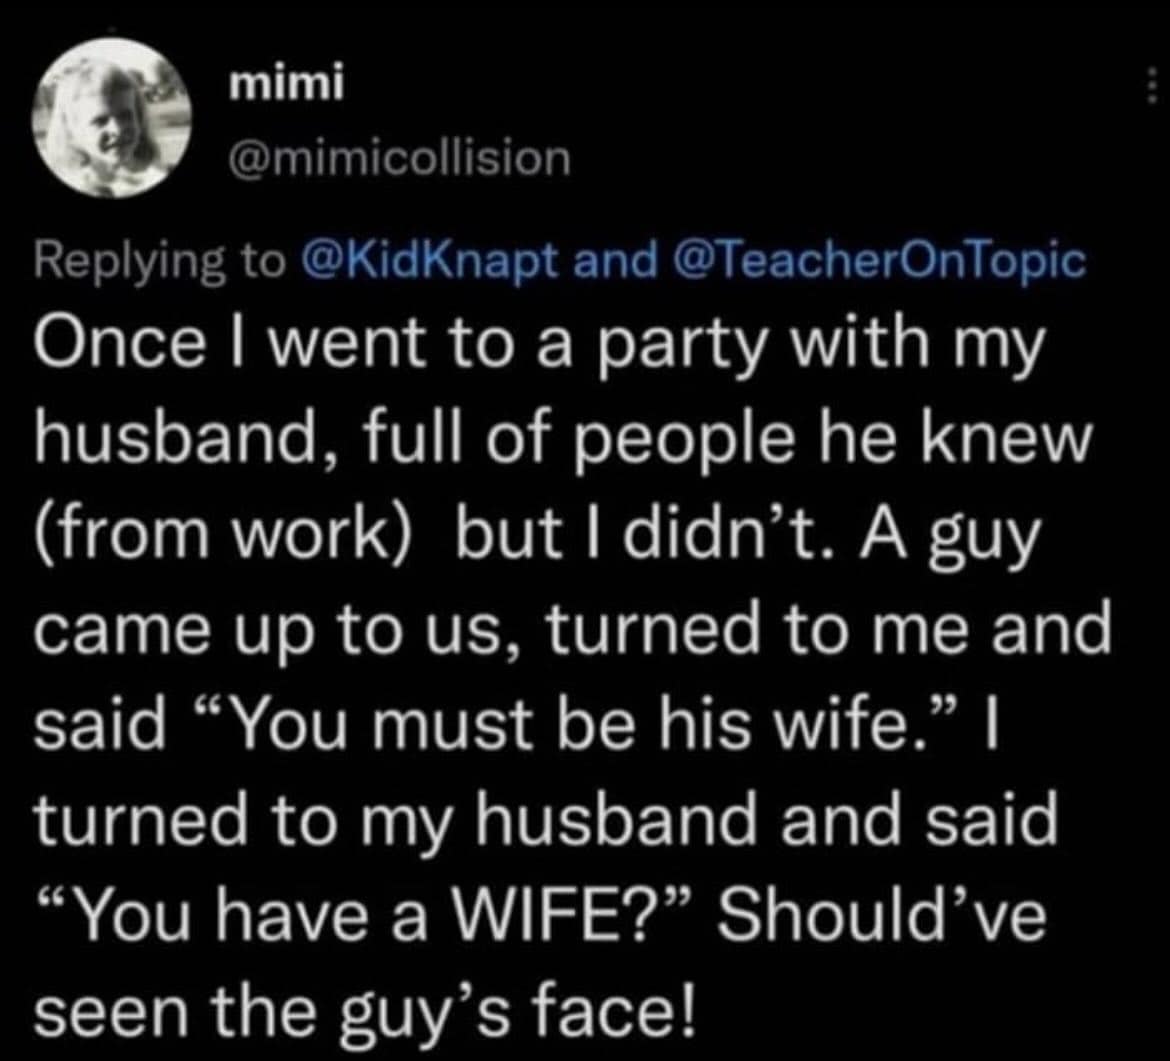
Task: Click mimi's profile picture avatar
Action: [110, 122]
